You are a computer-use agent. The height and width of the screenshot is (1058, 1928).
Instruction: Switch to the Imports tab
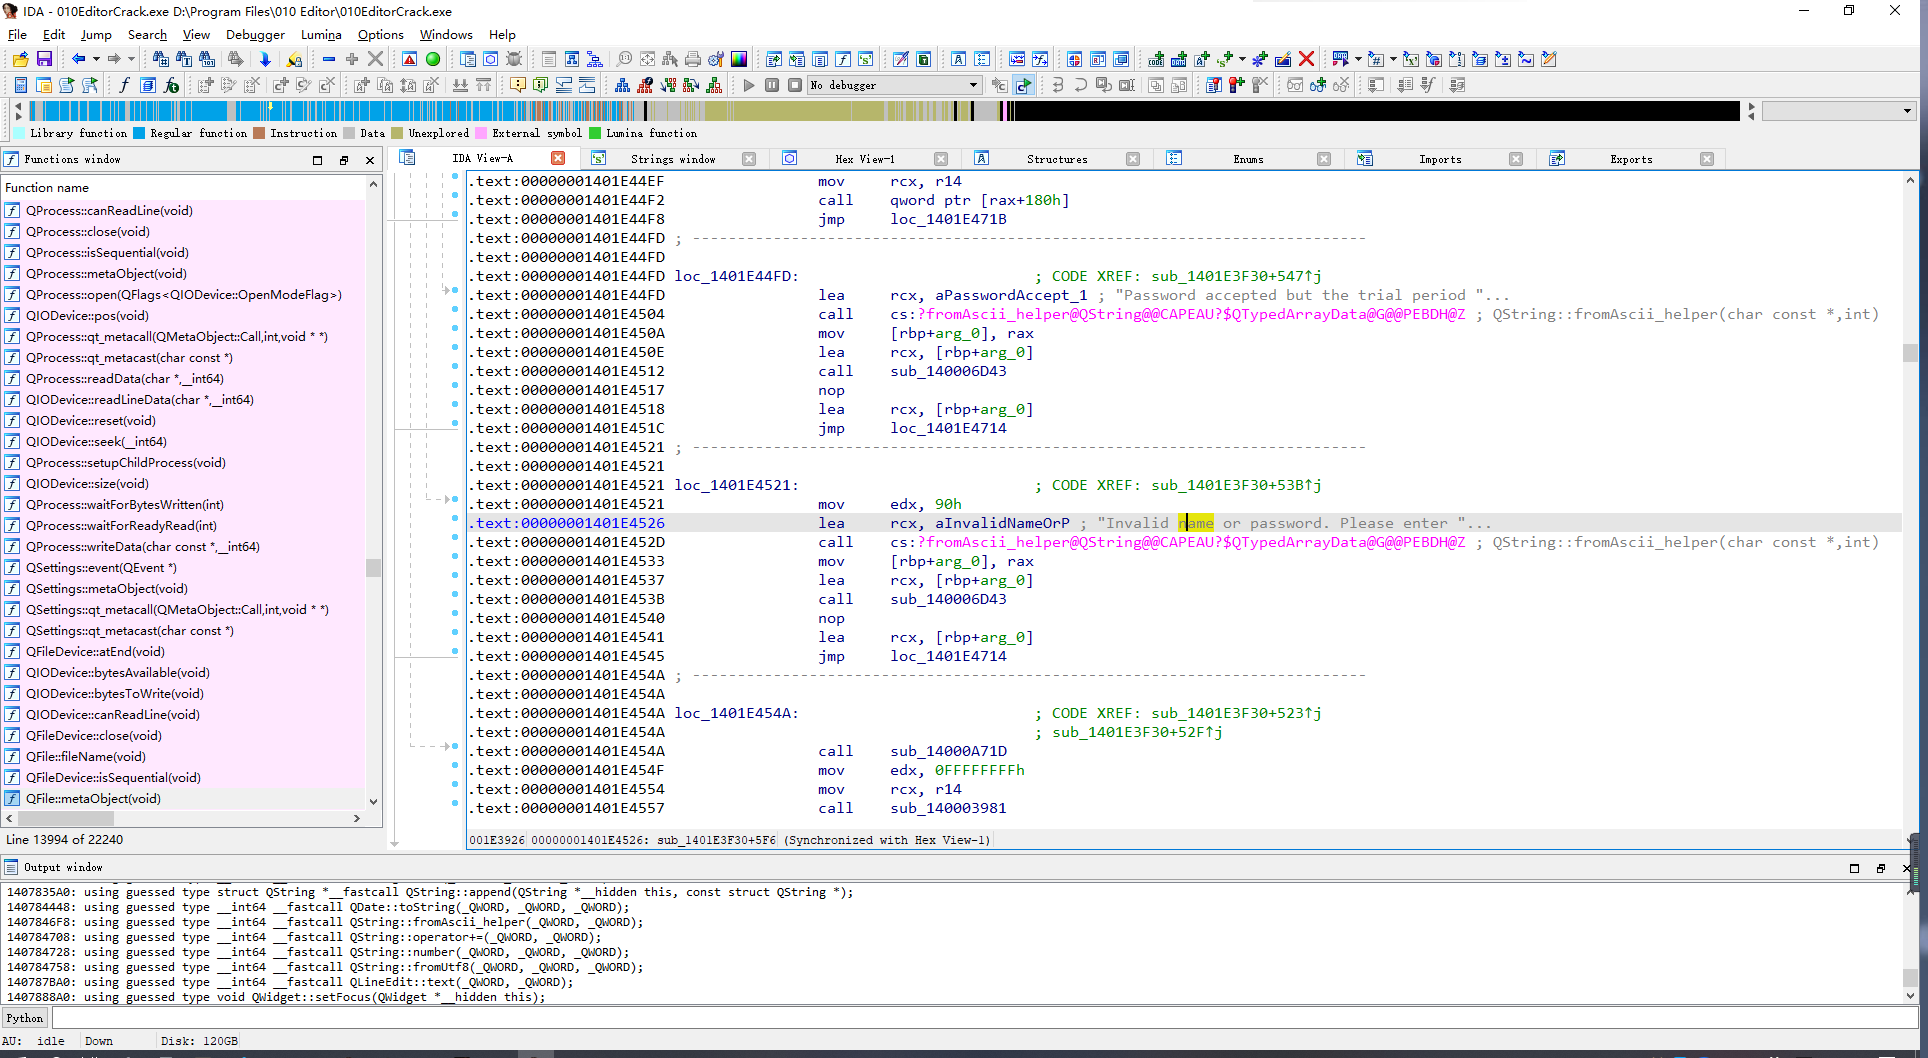pyautogui.click(x=1440, y=159)
